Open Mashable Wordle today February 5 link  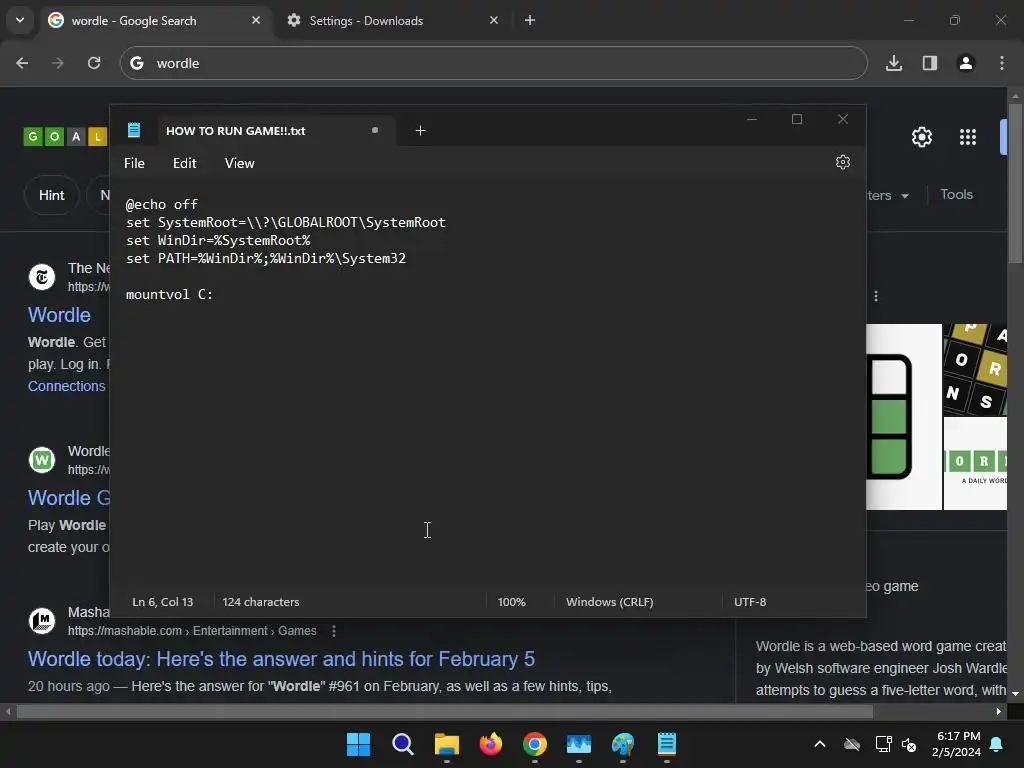click(x=281, y=658)
